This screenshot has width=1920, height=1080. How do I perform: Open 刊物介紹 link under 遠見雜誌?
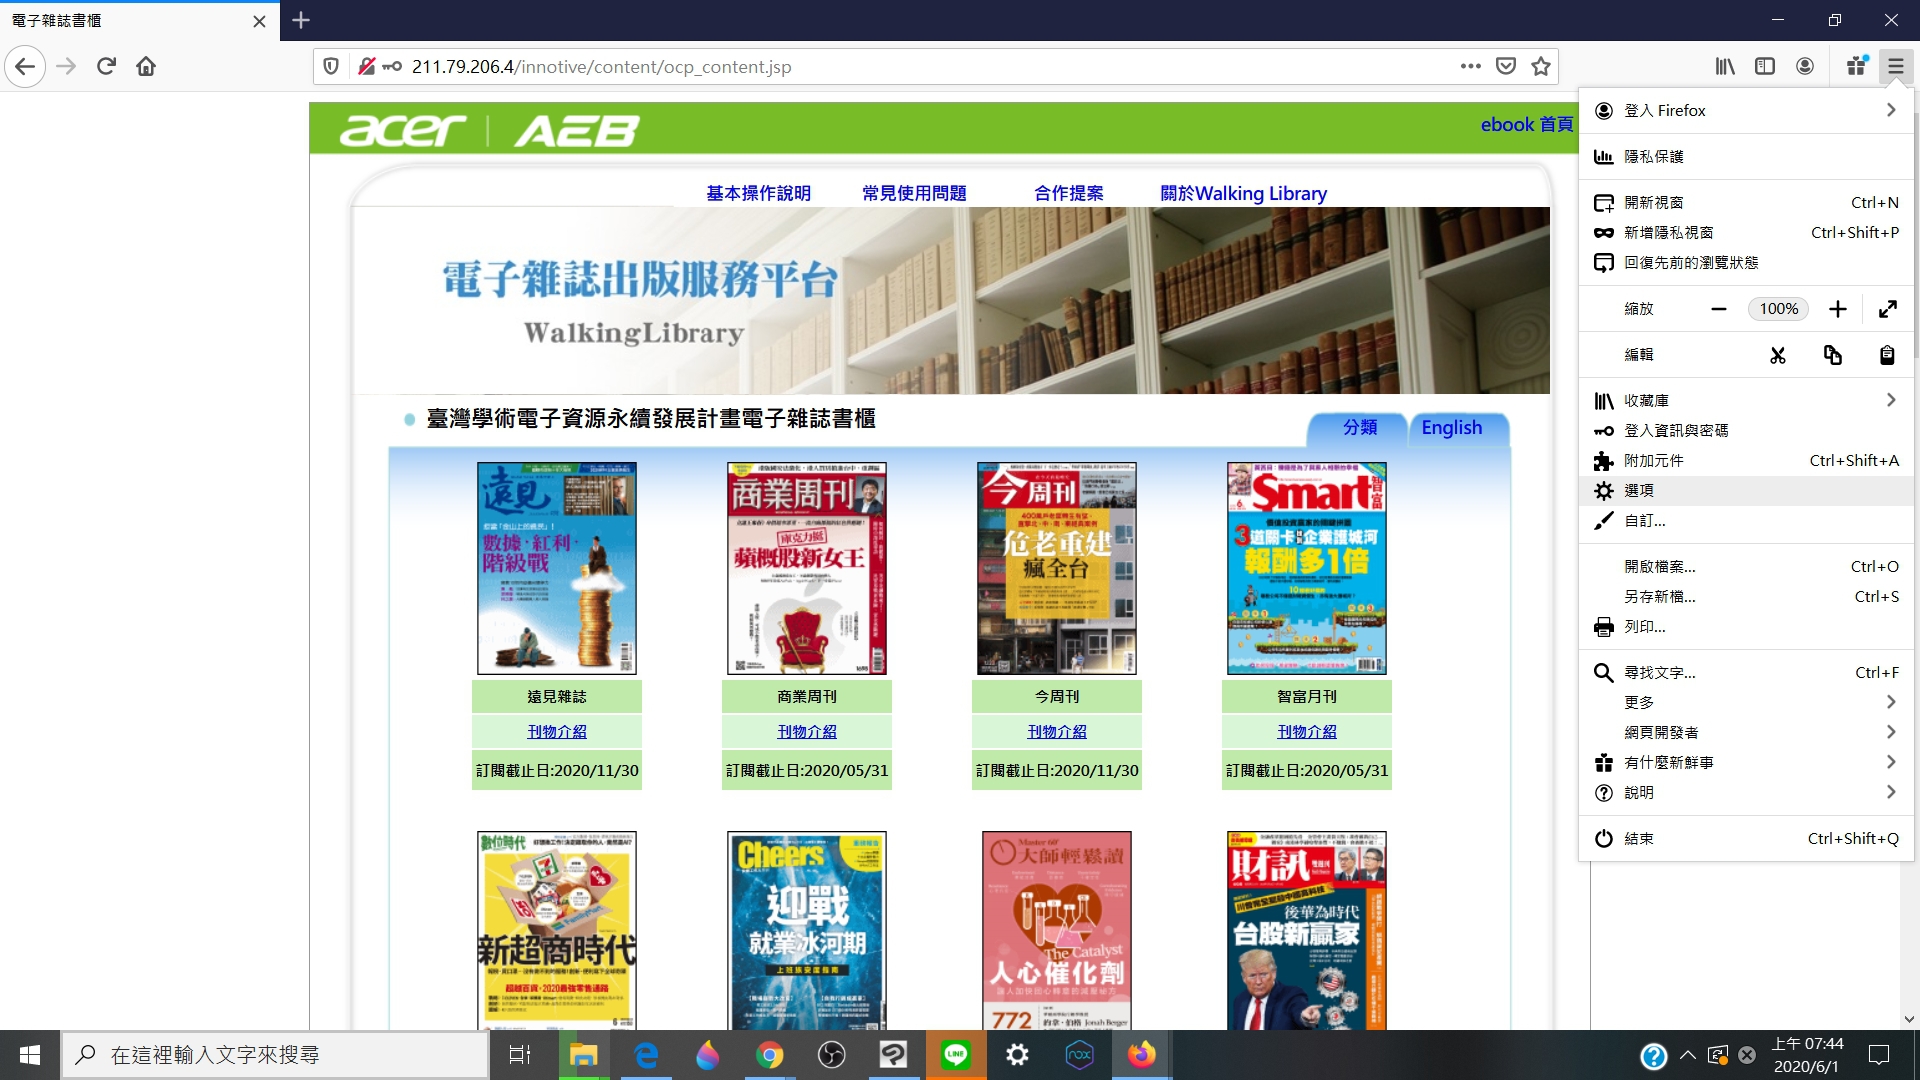[557, 732]
